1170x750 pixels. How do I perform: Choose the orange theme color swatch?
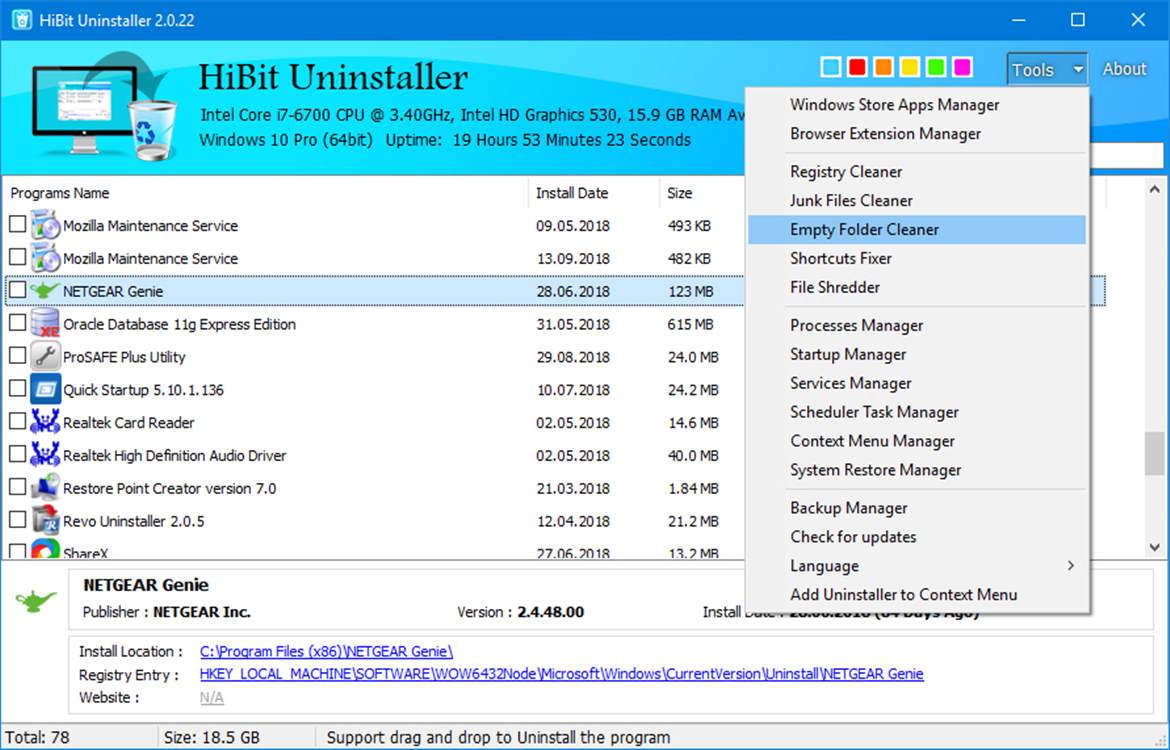click(883, 67)
